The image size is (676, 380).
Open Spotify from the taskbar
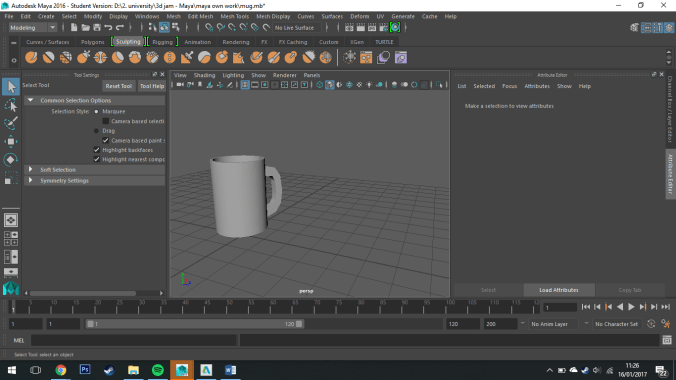pos(158,370)
